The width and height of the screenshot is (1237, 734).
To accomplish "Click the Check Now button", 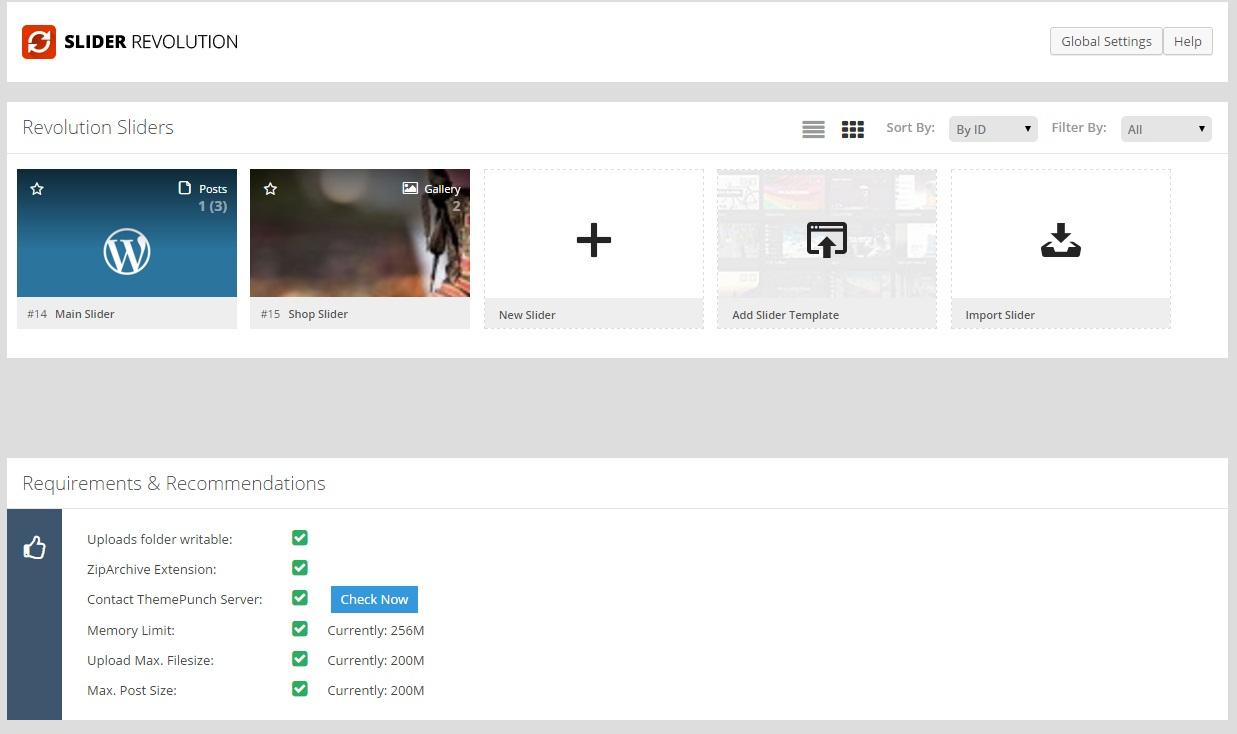I will pyautogui.click(x=374, y=599).
